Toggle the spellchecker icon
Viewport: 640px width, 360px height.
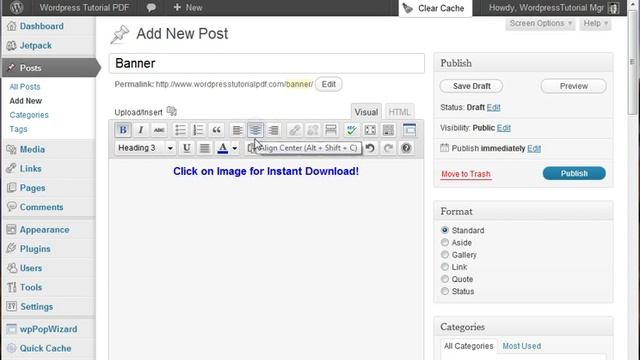click(x=351, y=130)
